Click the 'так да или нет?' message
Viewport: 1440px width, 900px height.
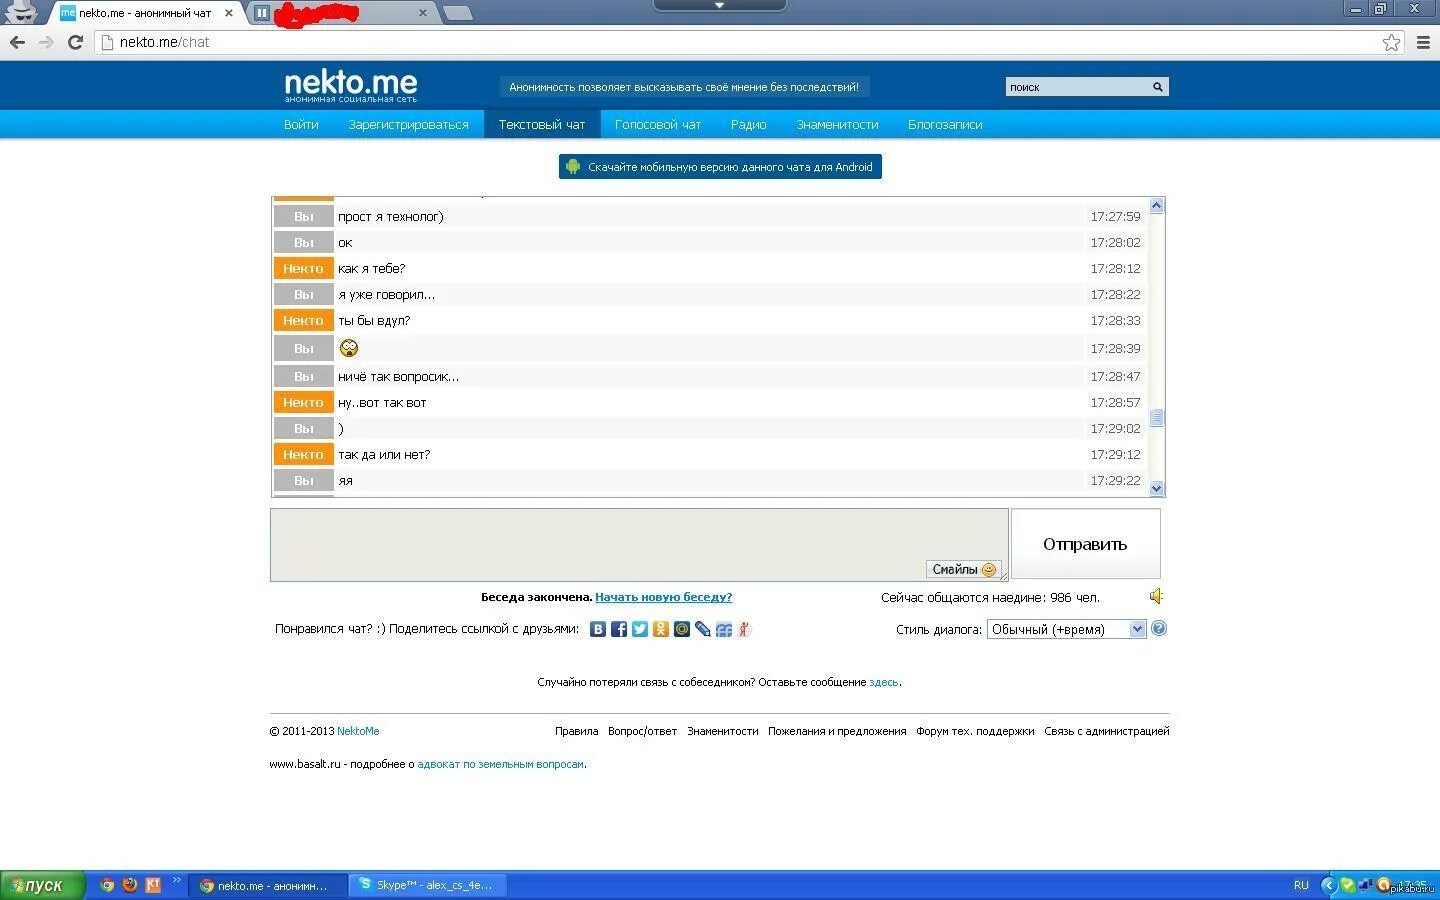[384, 455]
